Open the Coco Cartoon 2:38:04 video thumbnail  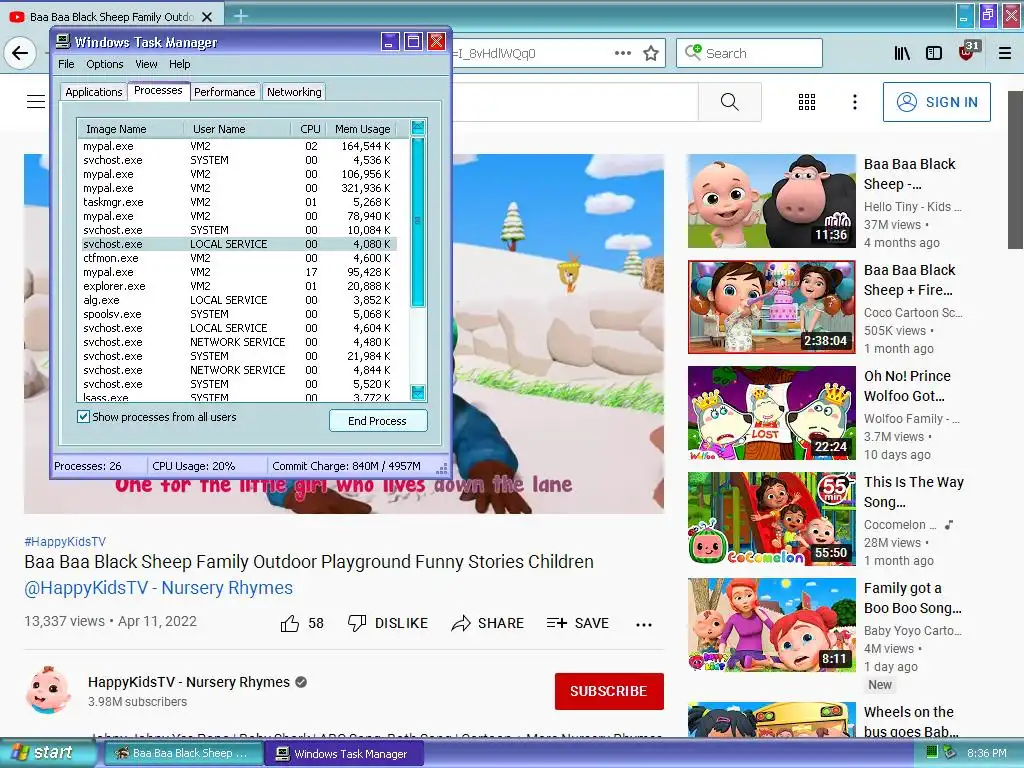point(771,307)
